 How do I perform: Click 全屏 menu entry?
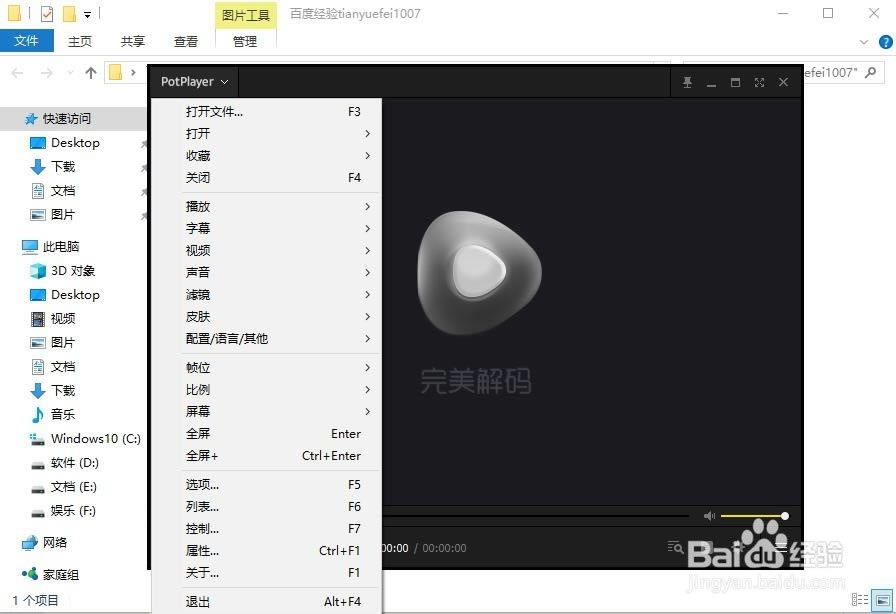pyautogui.click(x=198, y=434)
